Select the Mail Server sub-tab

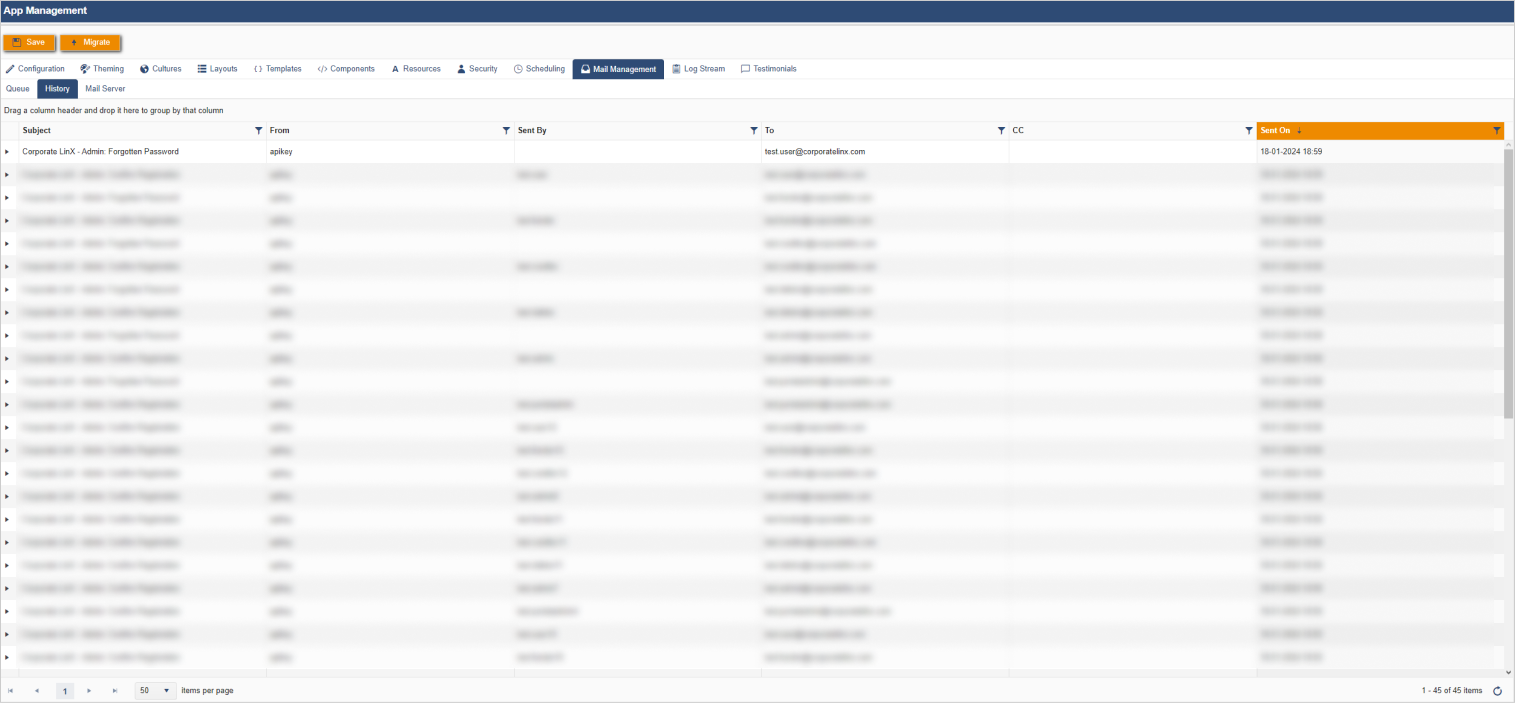tap(105, 89)
